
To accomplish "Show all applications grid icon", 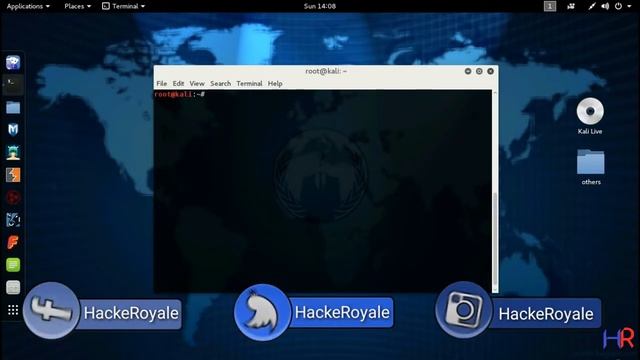I will pos(13,310).
